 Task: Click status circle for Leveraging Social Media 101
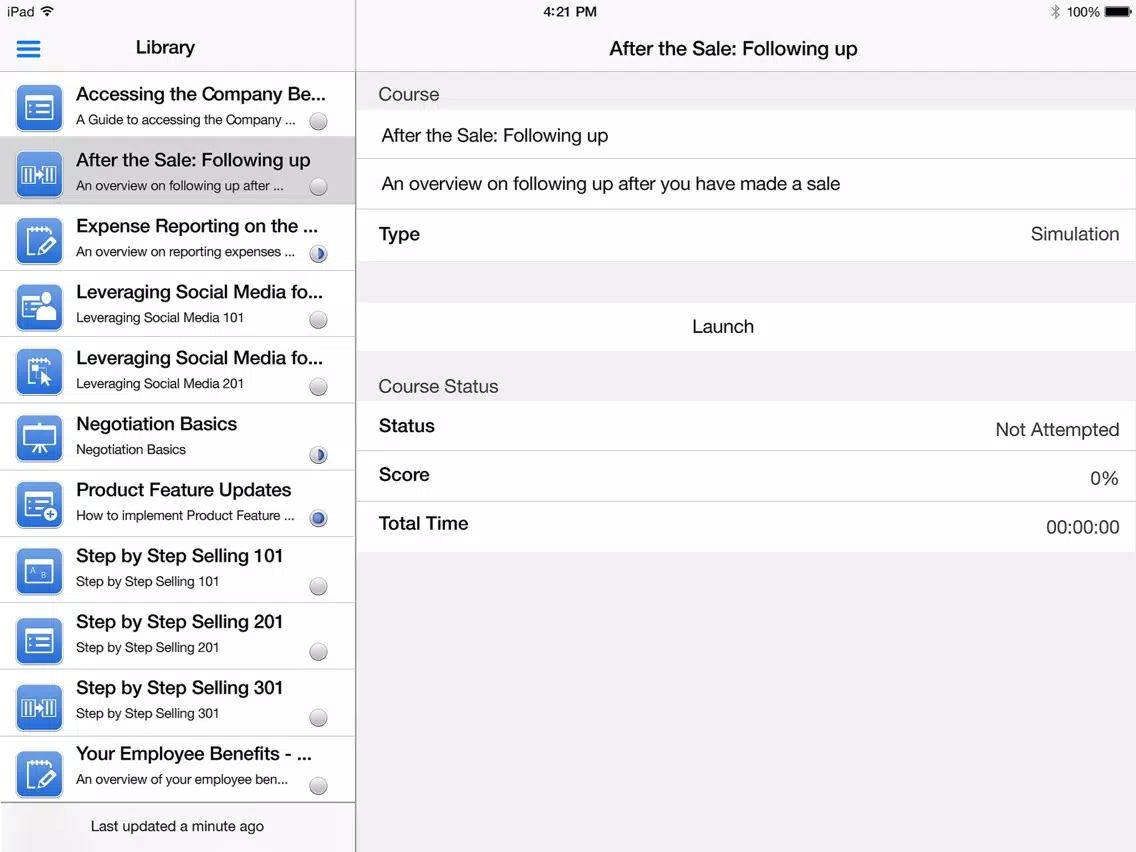pos(318,320)
